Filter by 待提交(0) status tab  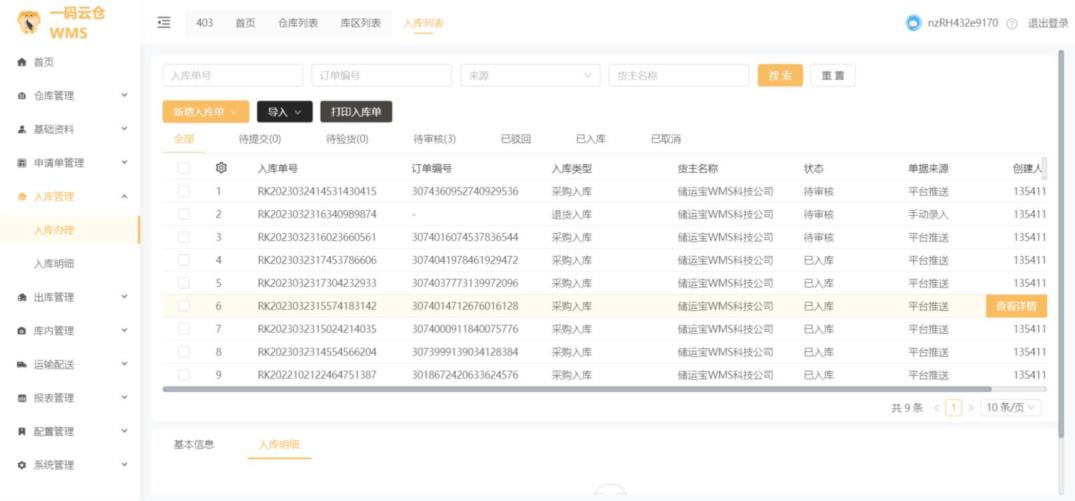click(x=260, y=139)
